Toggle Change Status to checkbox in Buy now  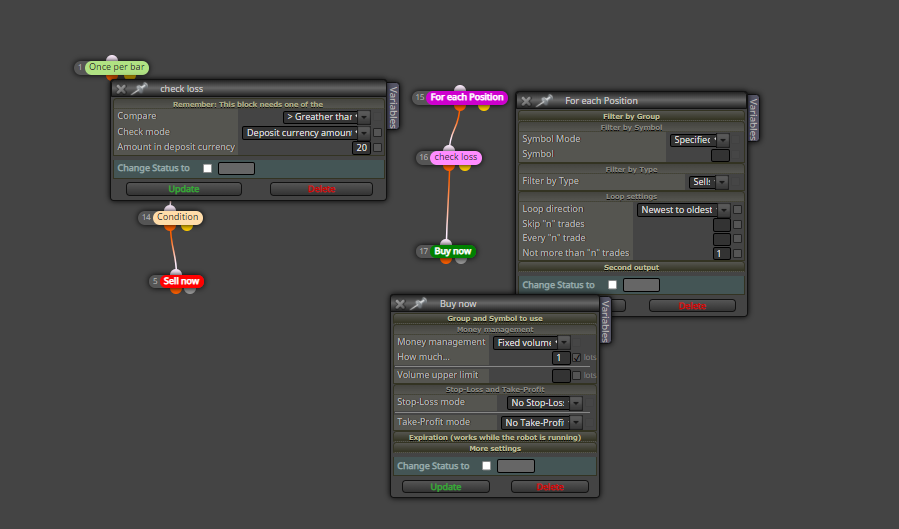pyautogui.click(x=486, y=466)
